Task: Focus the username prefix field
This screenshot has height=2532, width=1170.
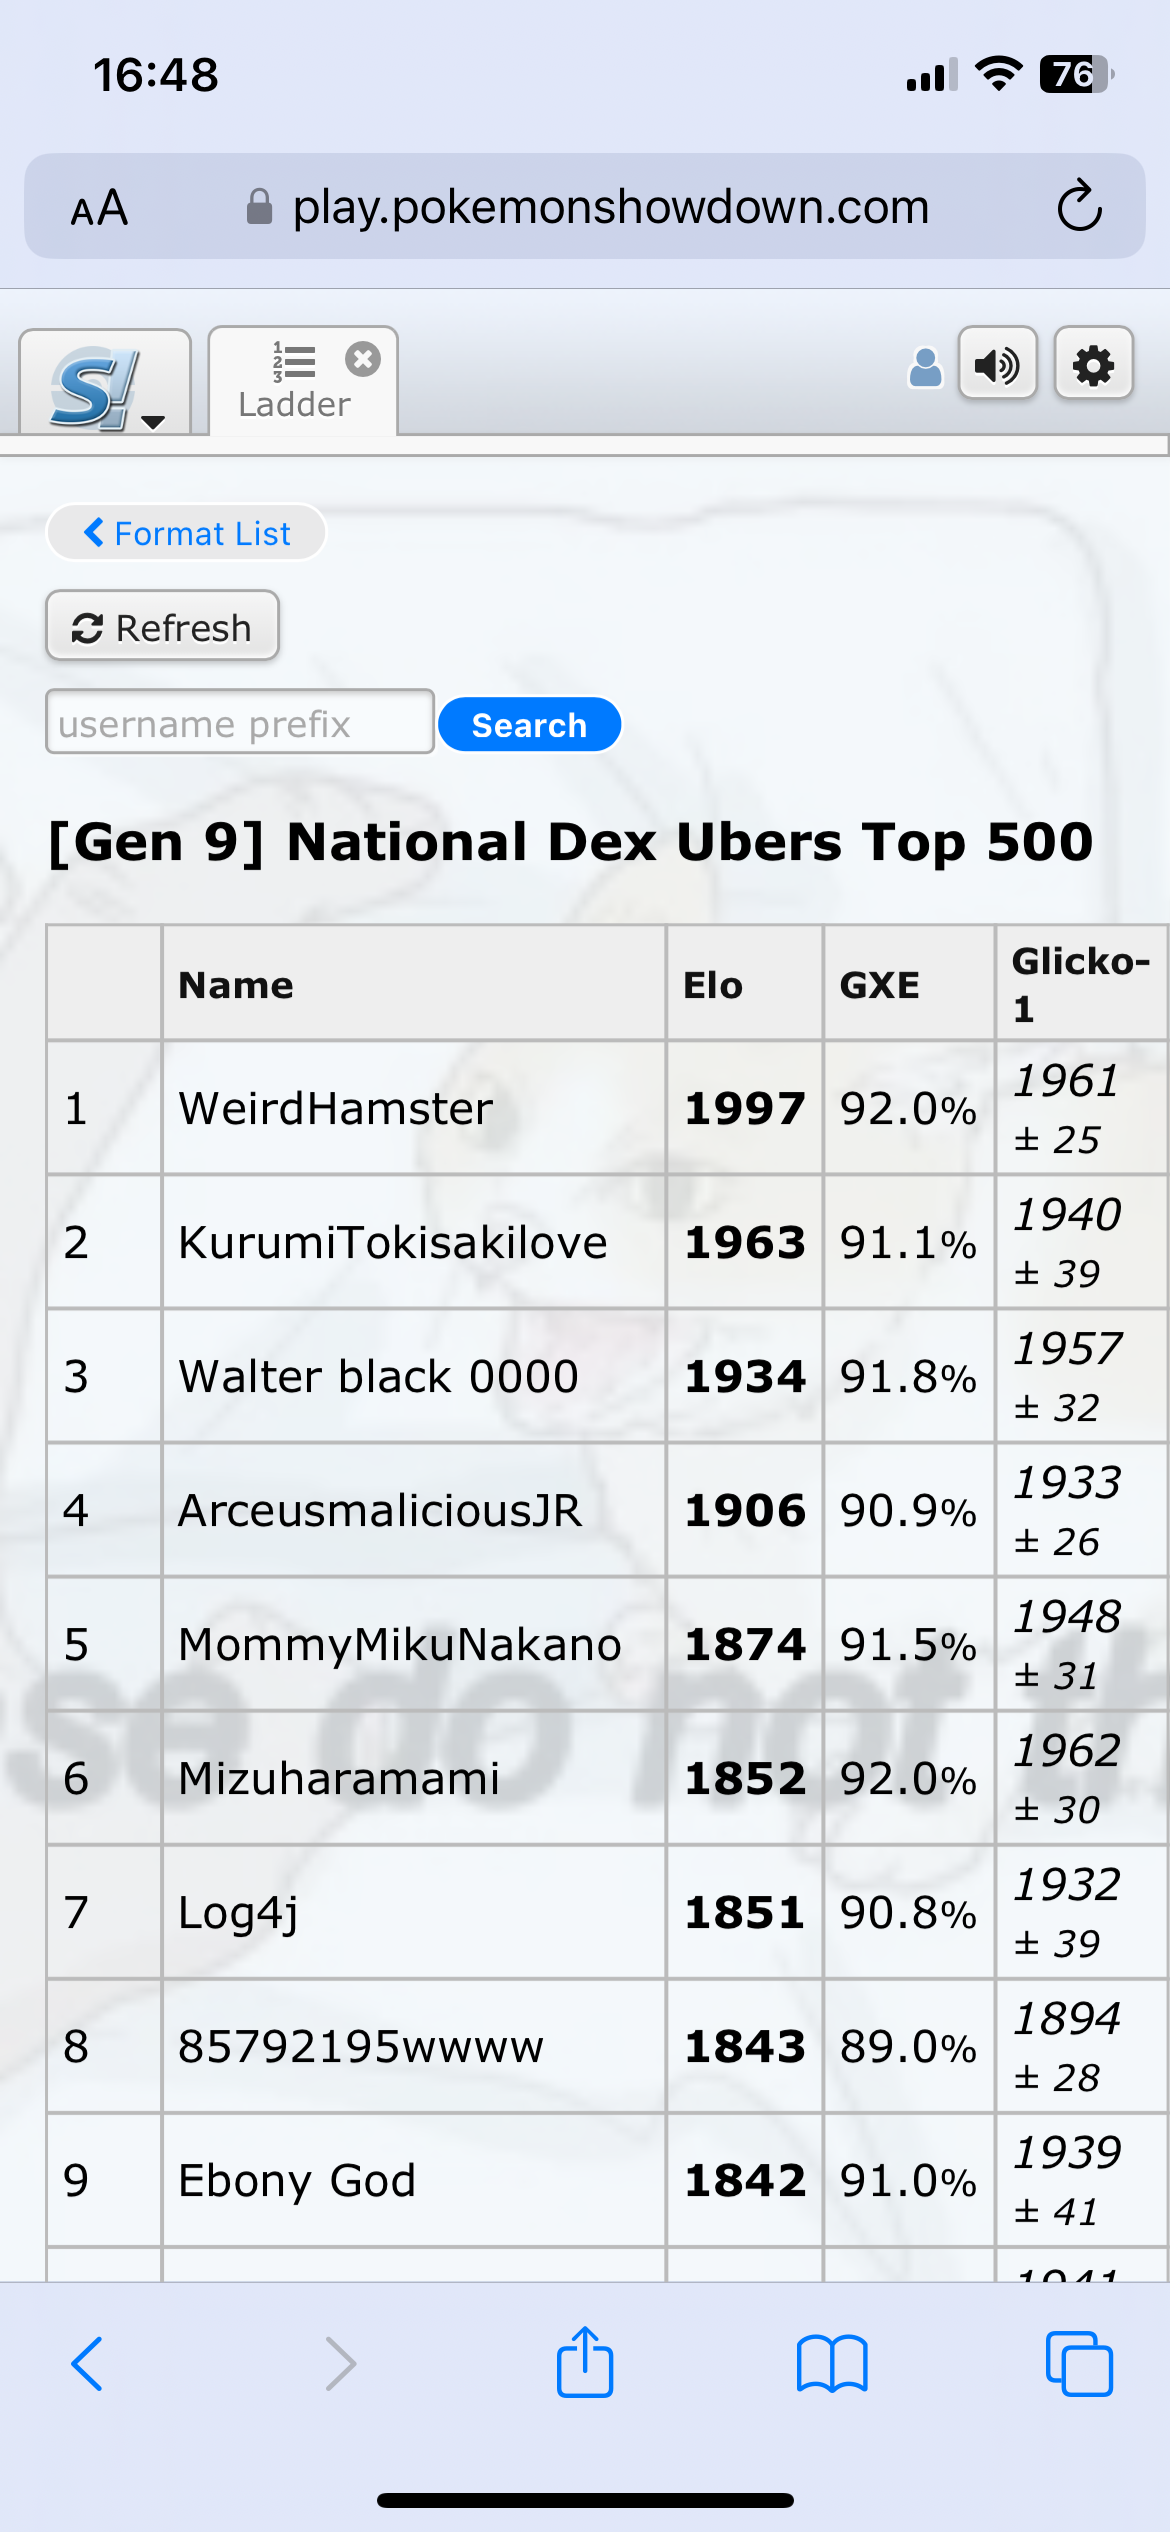Action: tap(240, 722)
